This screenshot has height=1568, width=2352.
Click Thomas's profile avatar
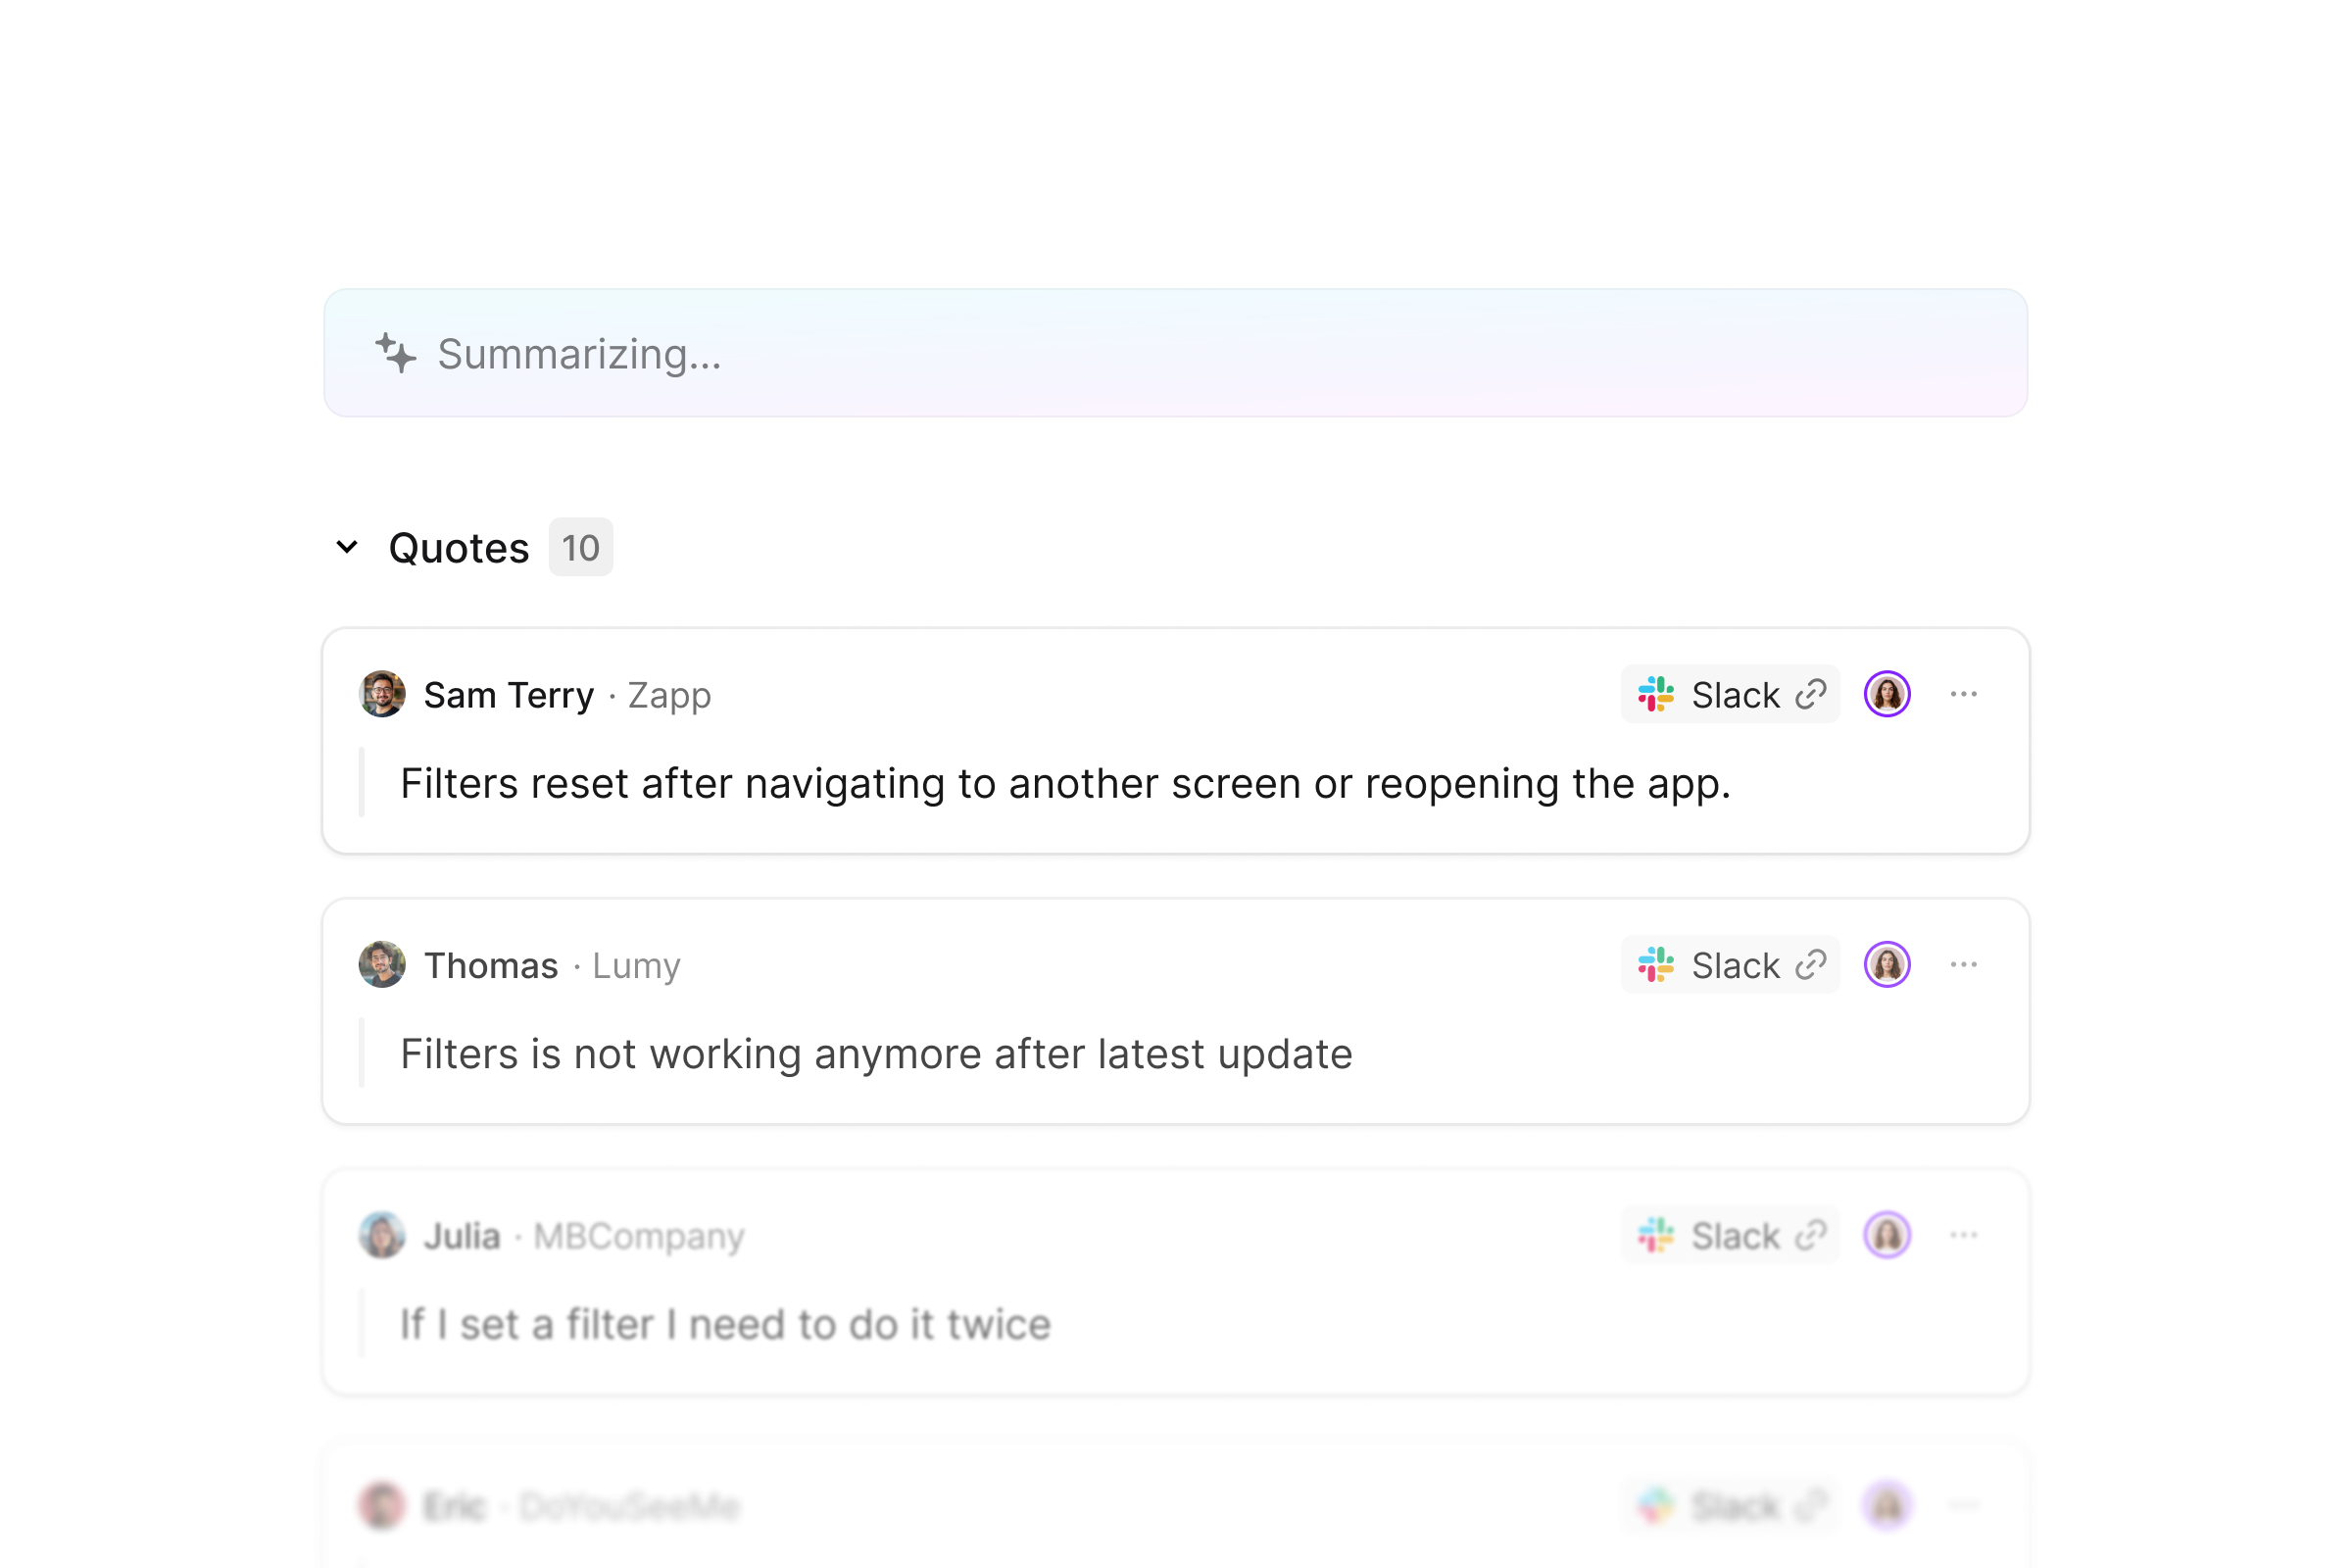[x=382, y=965]
